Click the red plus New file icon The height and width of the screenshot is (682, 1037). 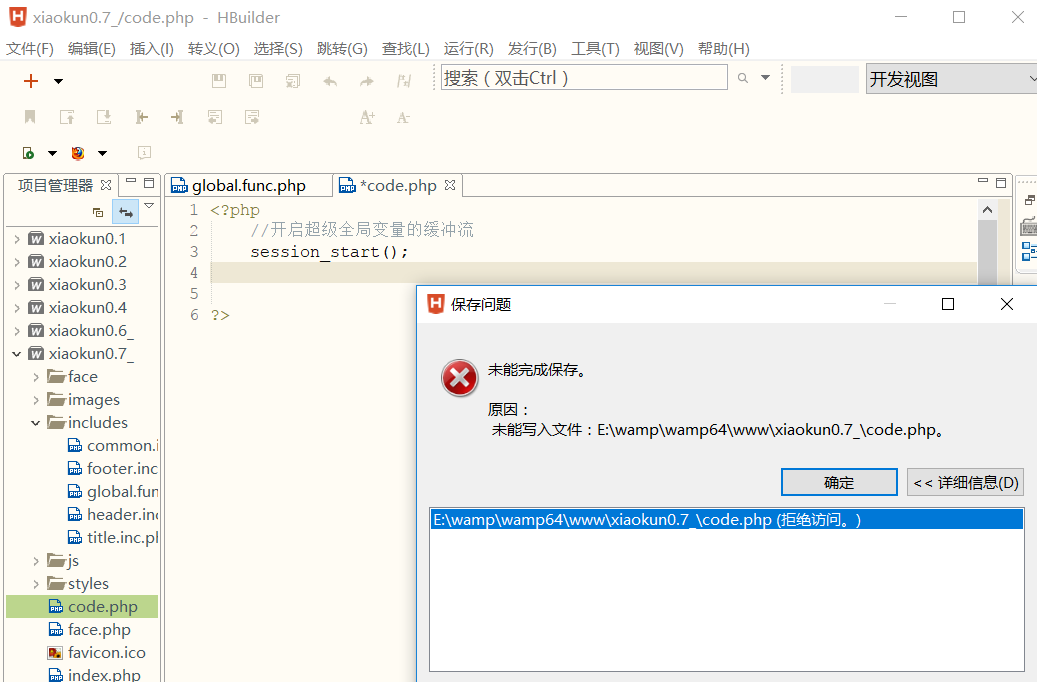click(x=31, y=81)
